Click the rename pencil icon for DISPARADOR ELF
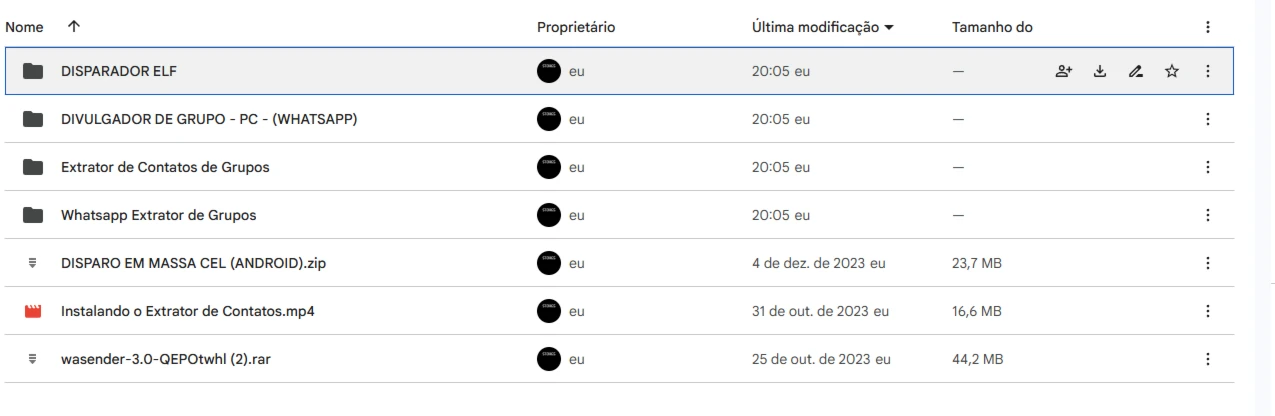Image resolution: width=1275 pixels, height=416 pixels. coord(1135,71)
